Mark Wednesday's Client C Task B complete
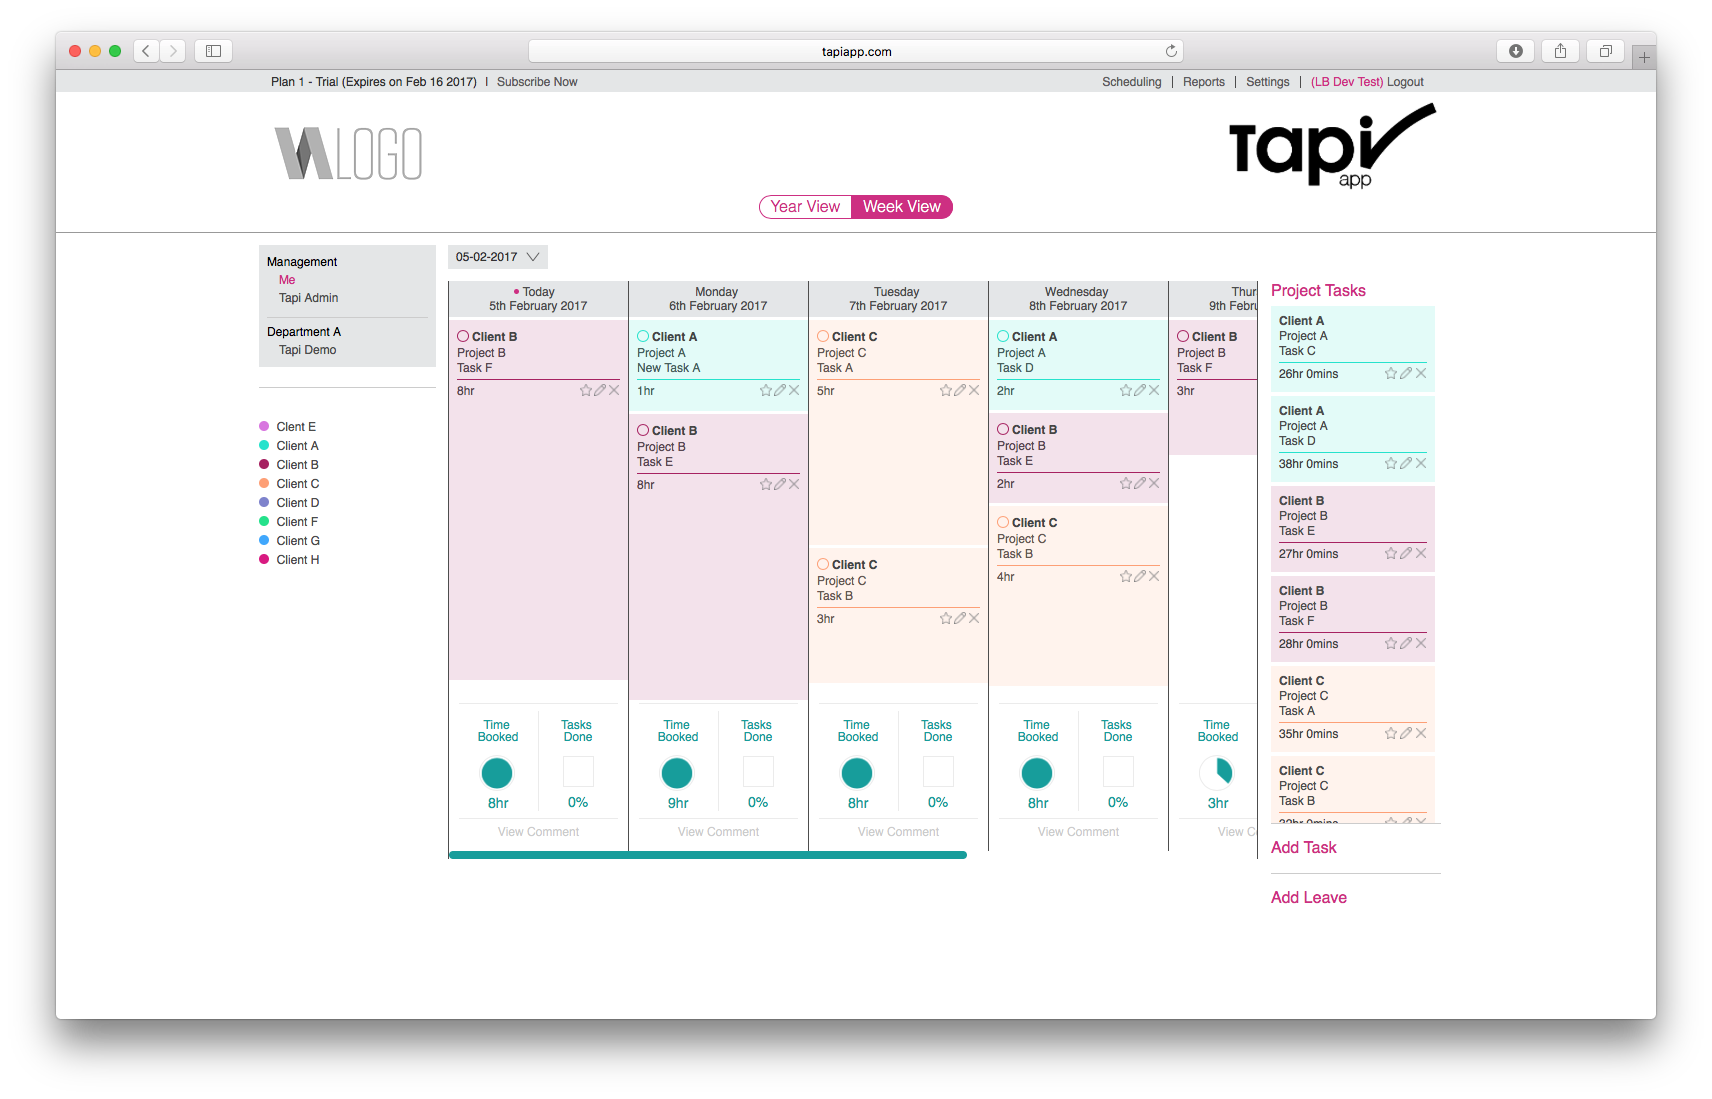The width and height of the screenshot is (1712, 1099). click(x=1003, y=522)
